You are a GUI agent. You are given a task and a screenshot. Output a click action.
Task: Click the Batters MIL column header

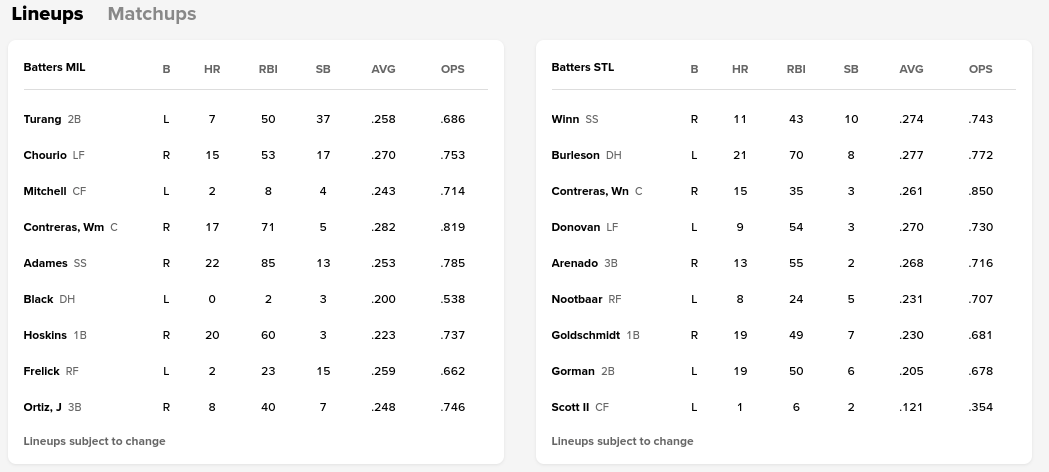click(x=54, y=68)
